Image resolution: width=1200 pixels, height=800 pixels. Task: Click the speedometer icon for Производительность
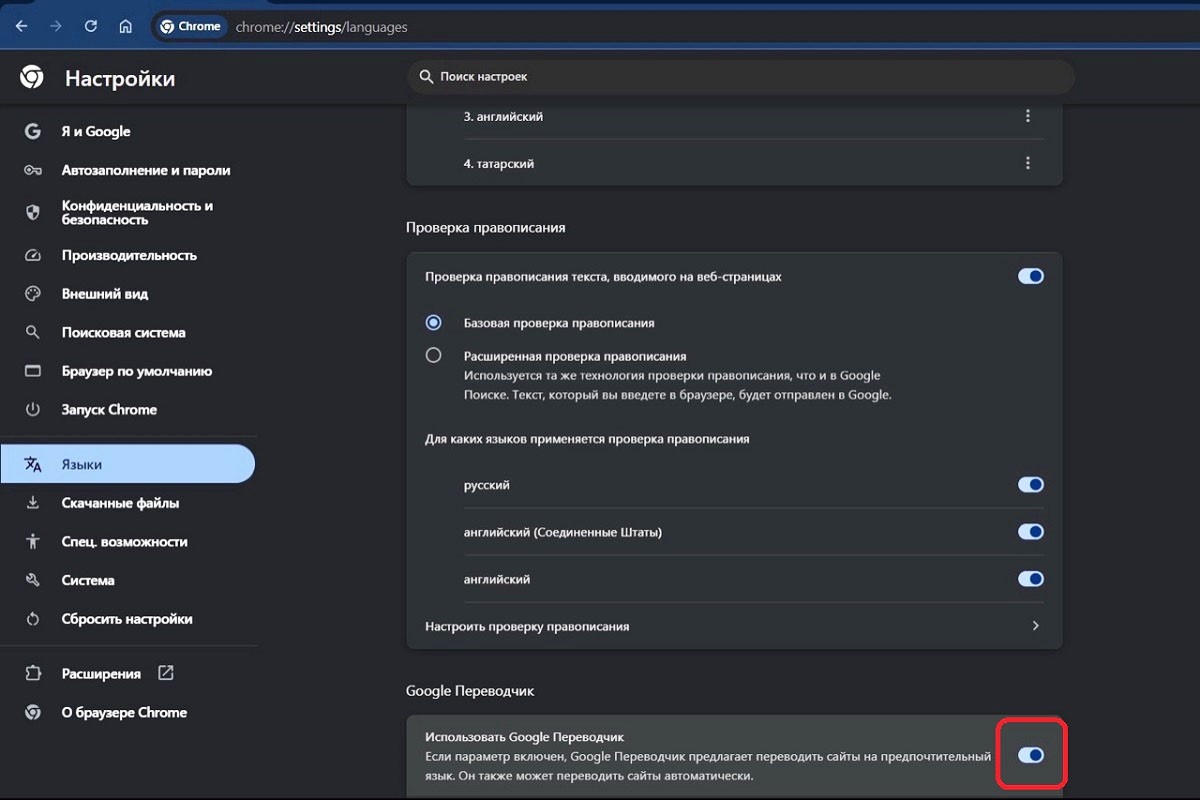(x=33, y=255)
